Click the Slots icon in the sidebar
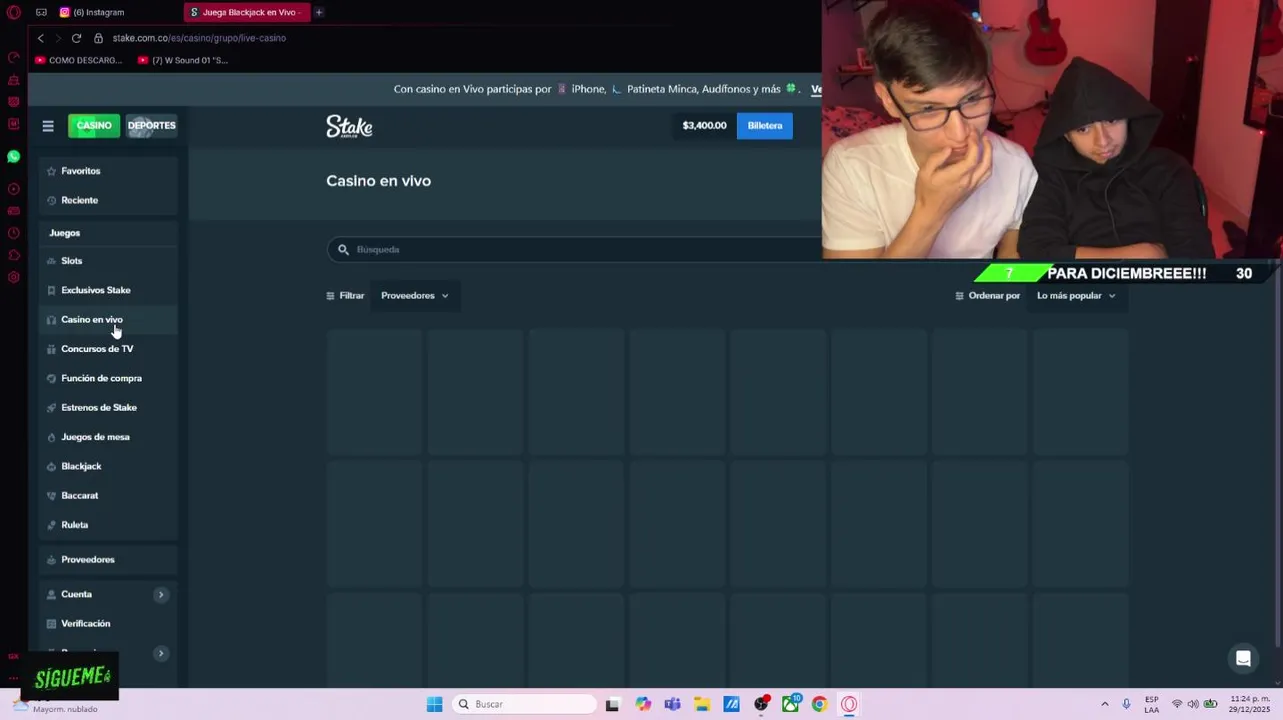 coord(51,261)
